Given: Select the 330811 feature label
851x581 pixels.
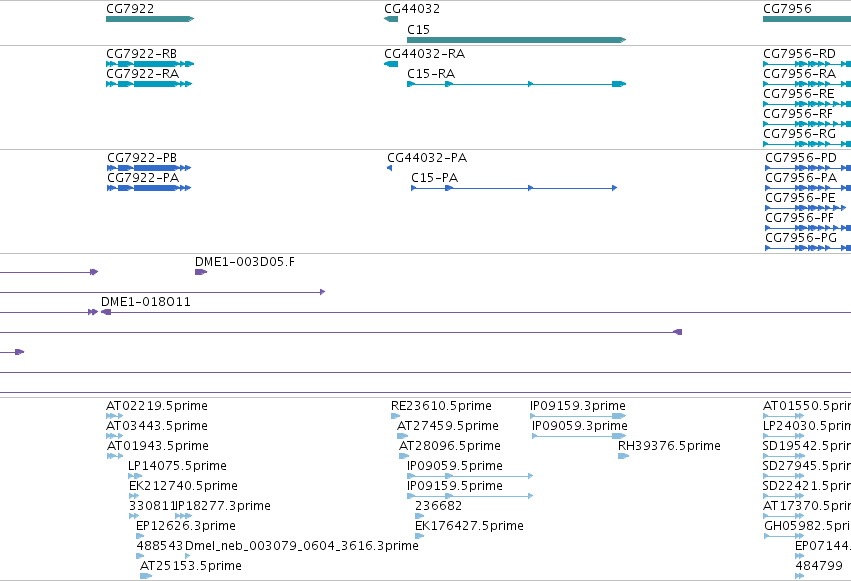Looking at the screenshot, I should 152,506.
